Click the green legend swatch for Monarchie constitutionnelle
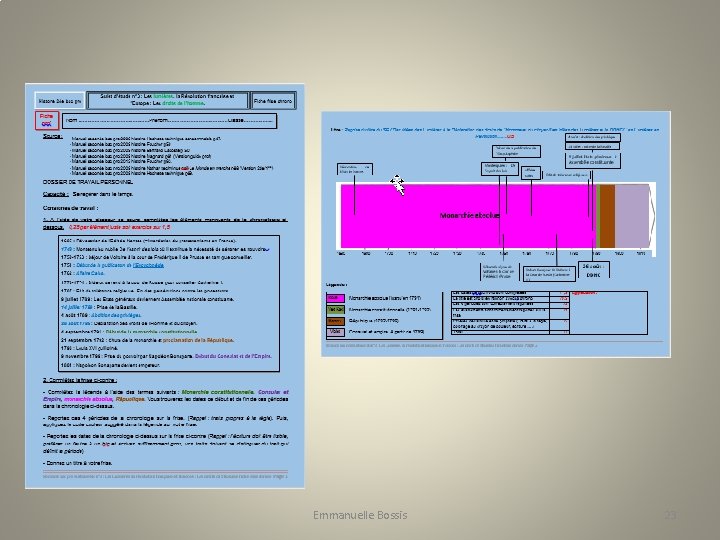This screenshot has width=720, height=540. (335, 309)
